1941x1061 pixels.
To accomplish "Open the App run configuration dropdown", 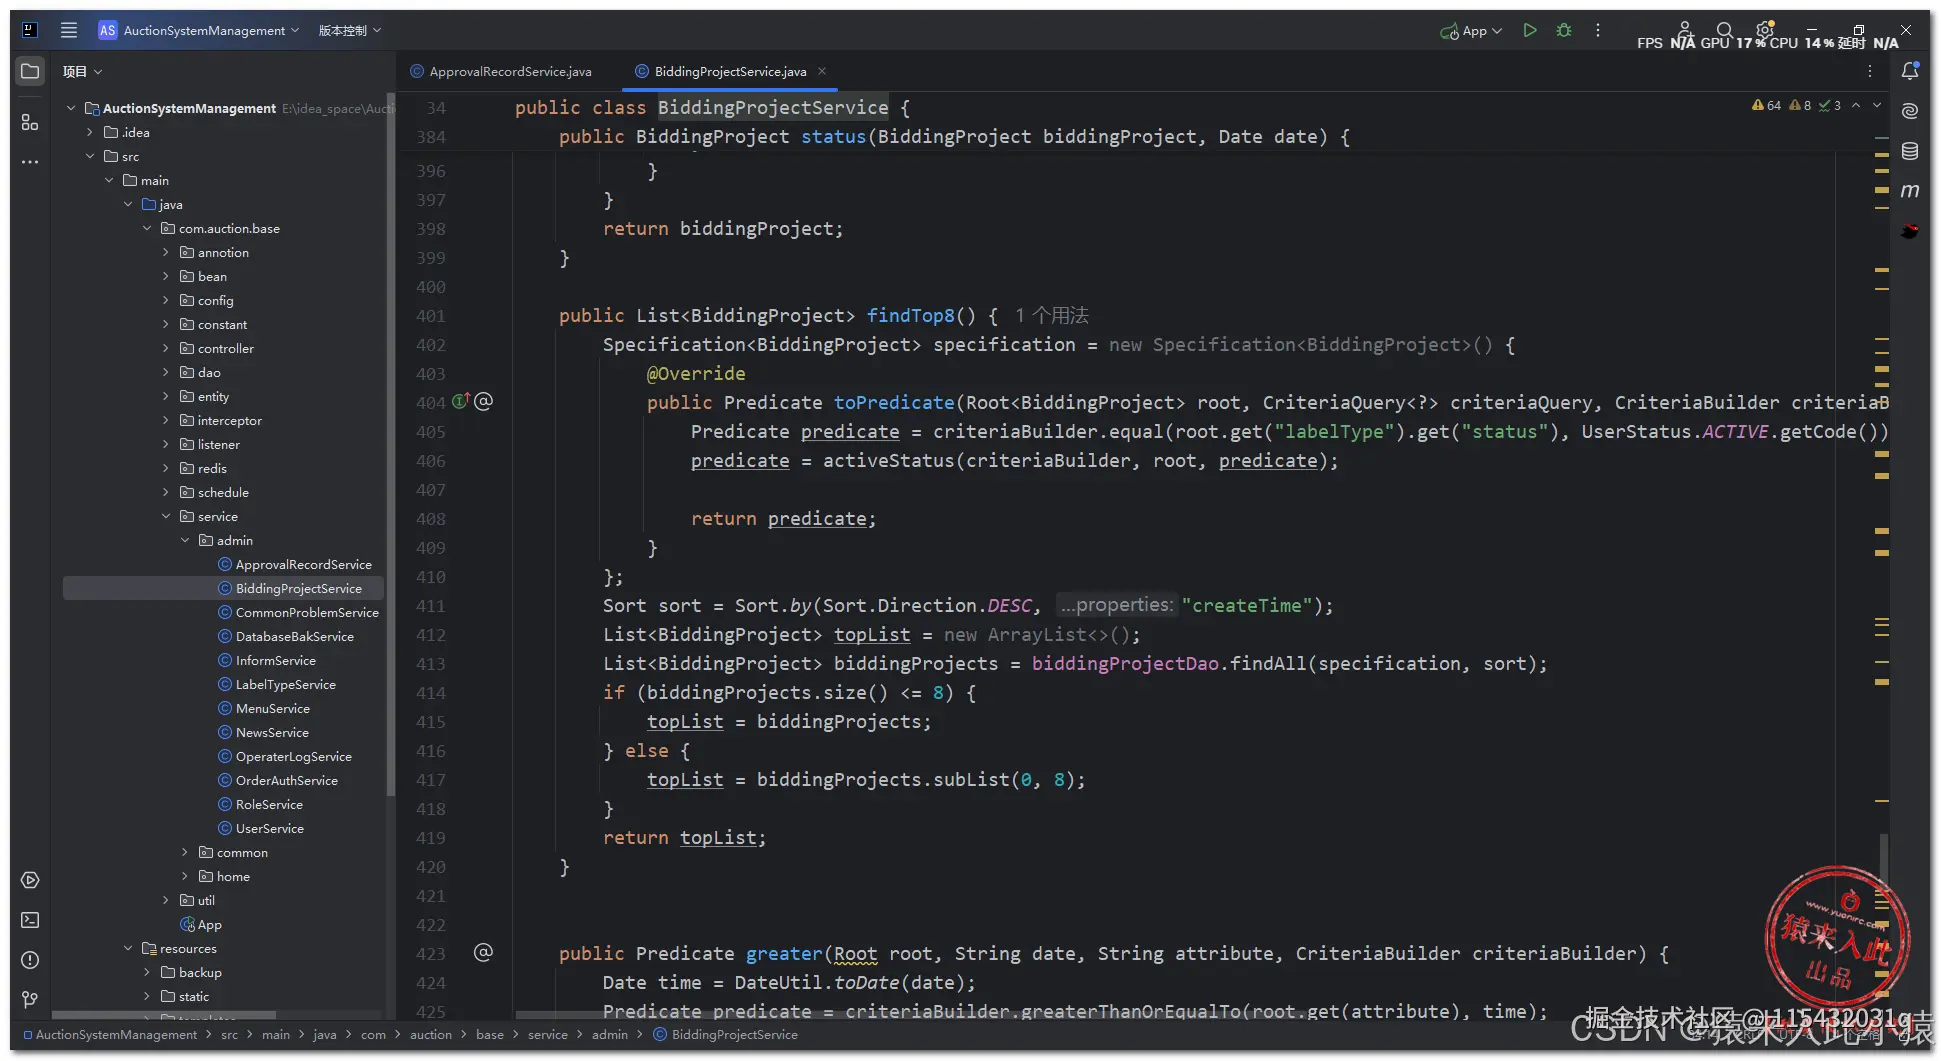I will (1471, 30).
